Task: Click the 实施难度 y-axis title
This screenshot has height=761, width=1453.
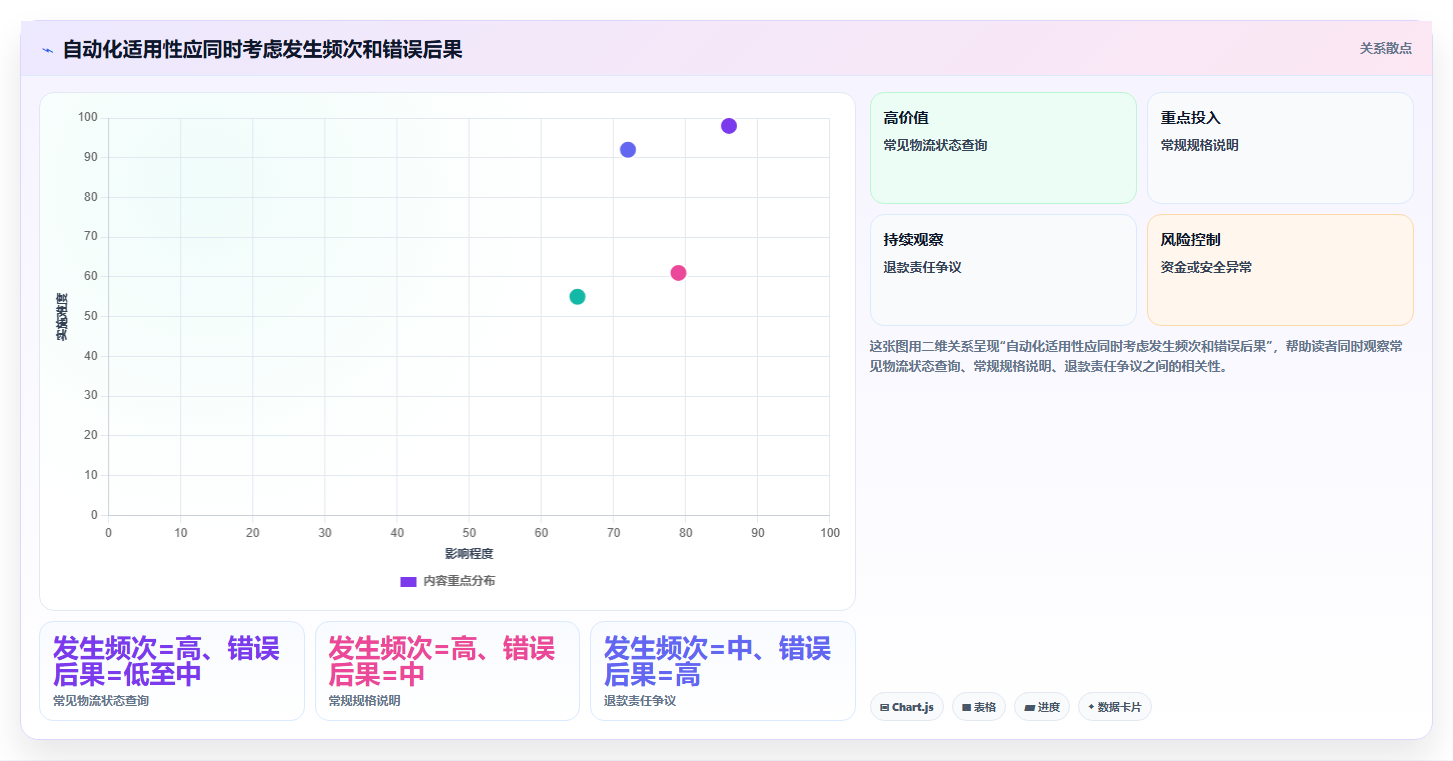Action: (x=62, y=317)
